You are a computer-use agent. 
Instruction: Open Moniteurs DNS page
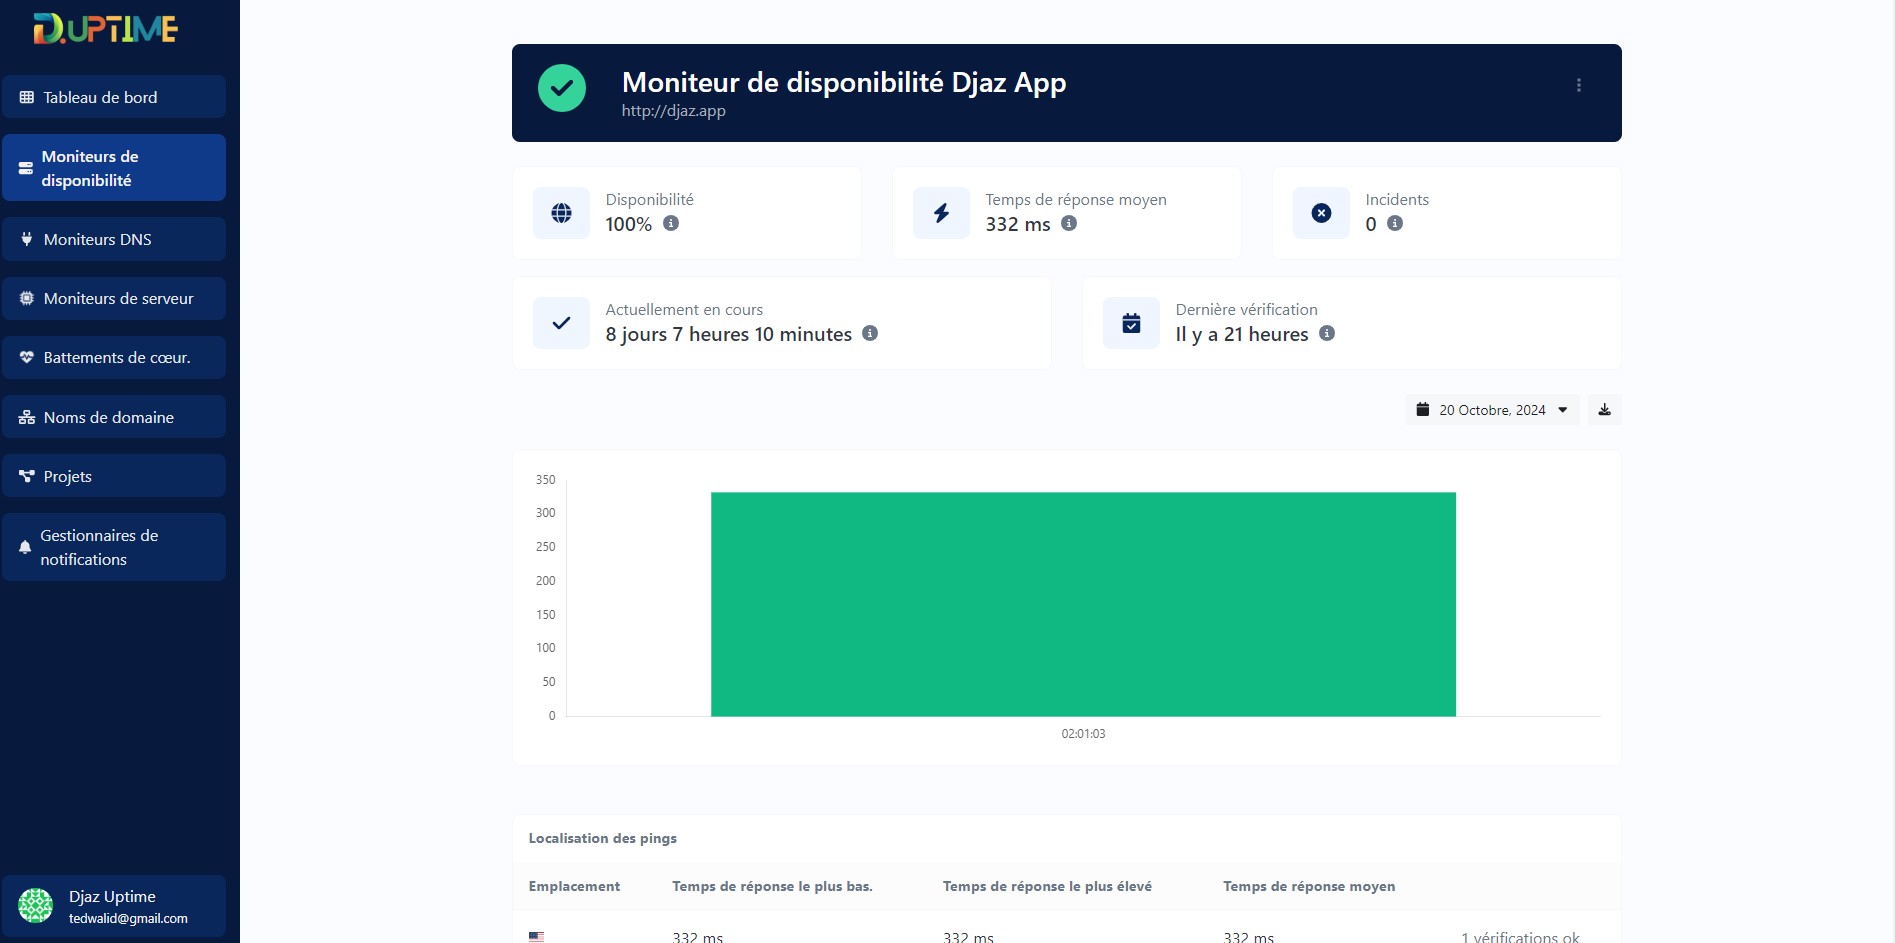click(114, 239)
